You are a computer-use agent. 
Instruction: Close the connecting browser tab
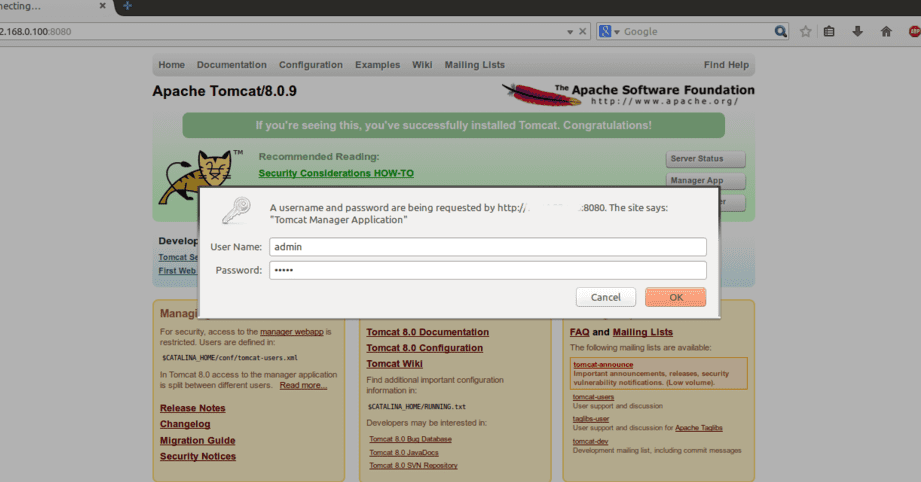[102, 6]
